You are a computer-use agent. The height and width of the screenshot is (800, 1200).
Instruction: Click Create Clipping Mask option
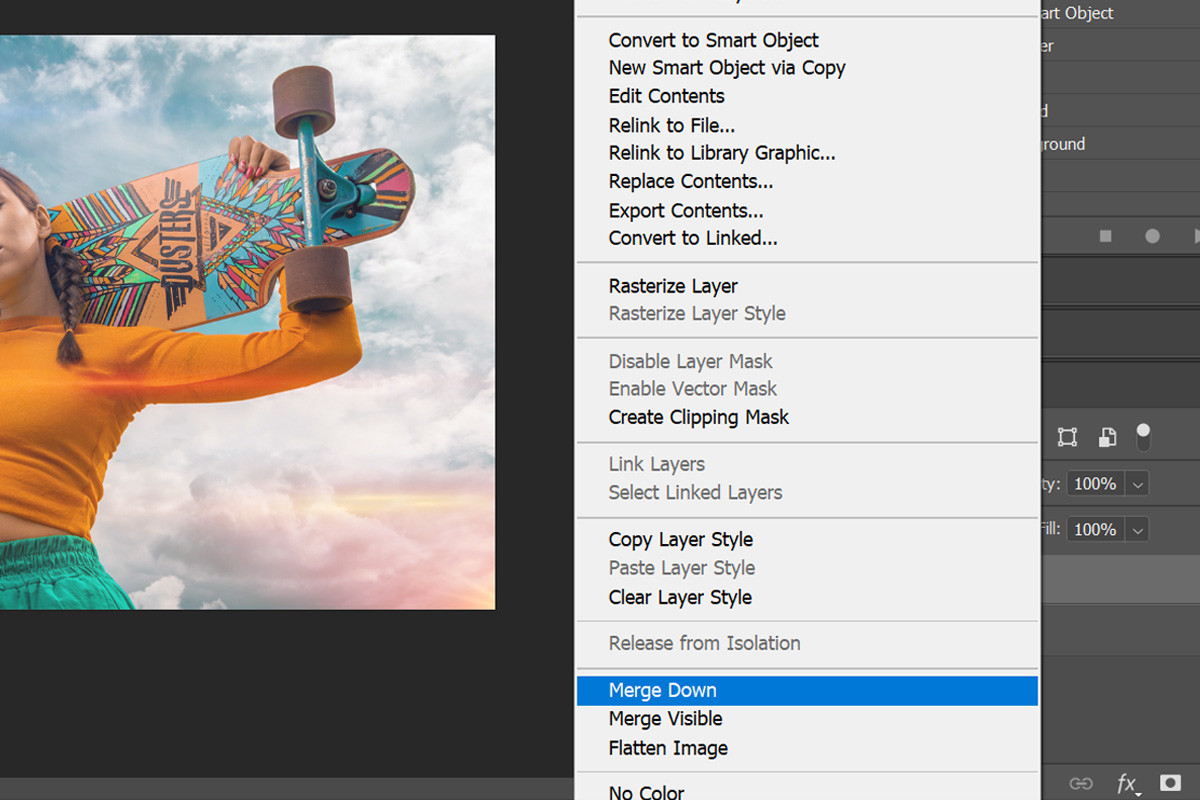pyautogui.click(x=698, y=417)
